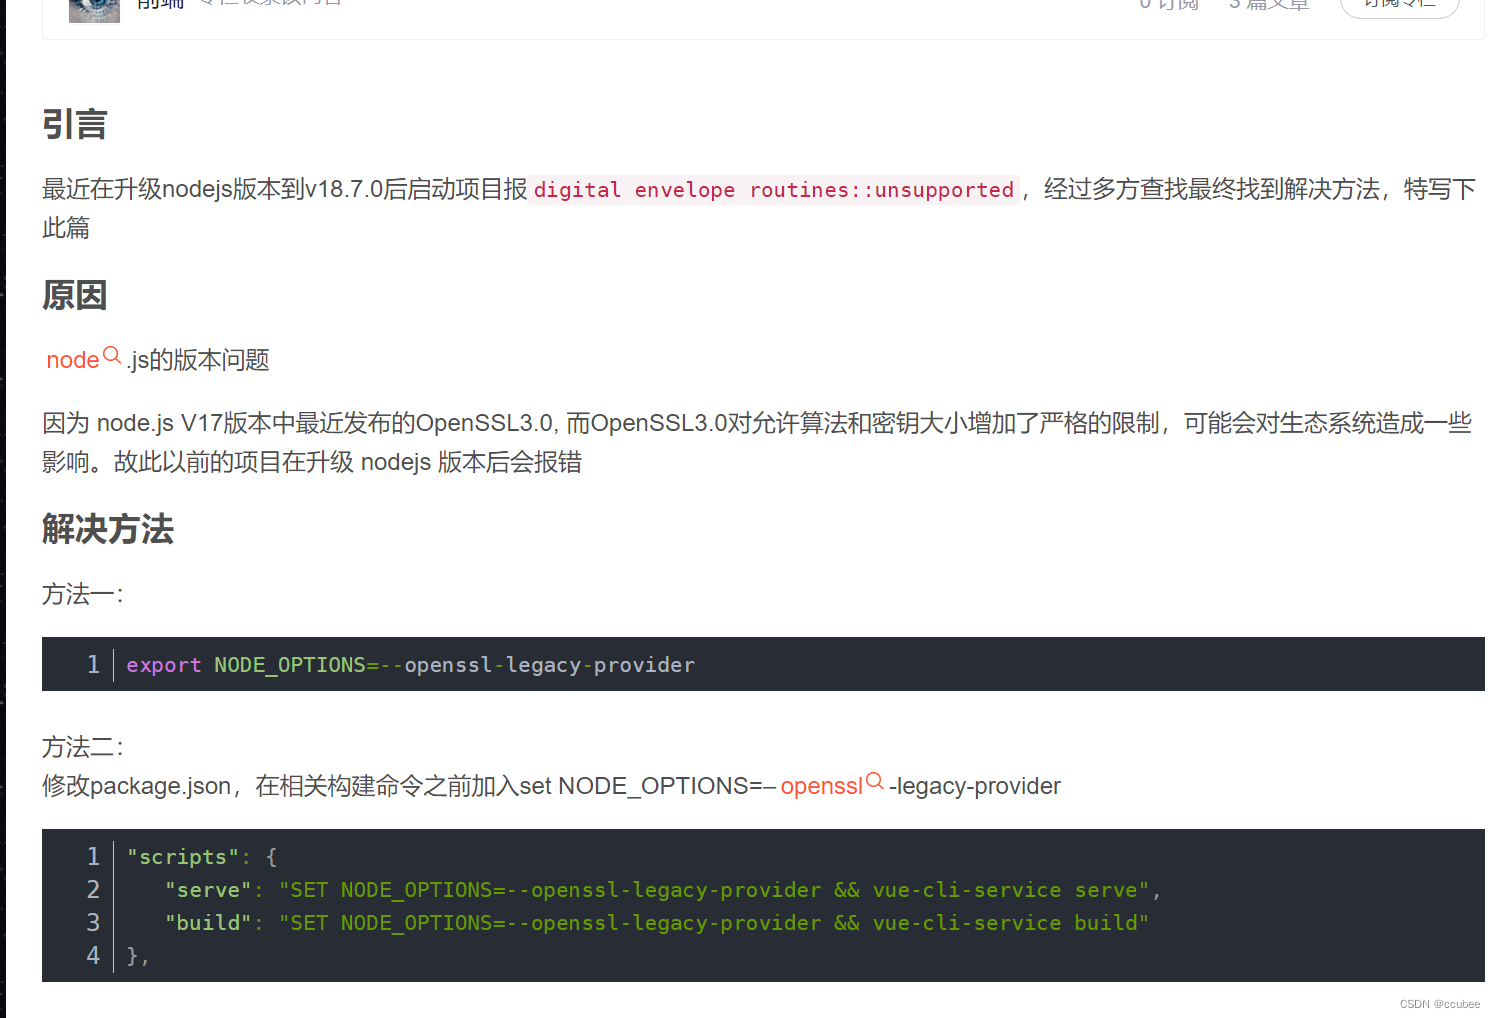Click the "build" script line in code
1495x1018 pixels.
[x=656, y=923]
